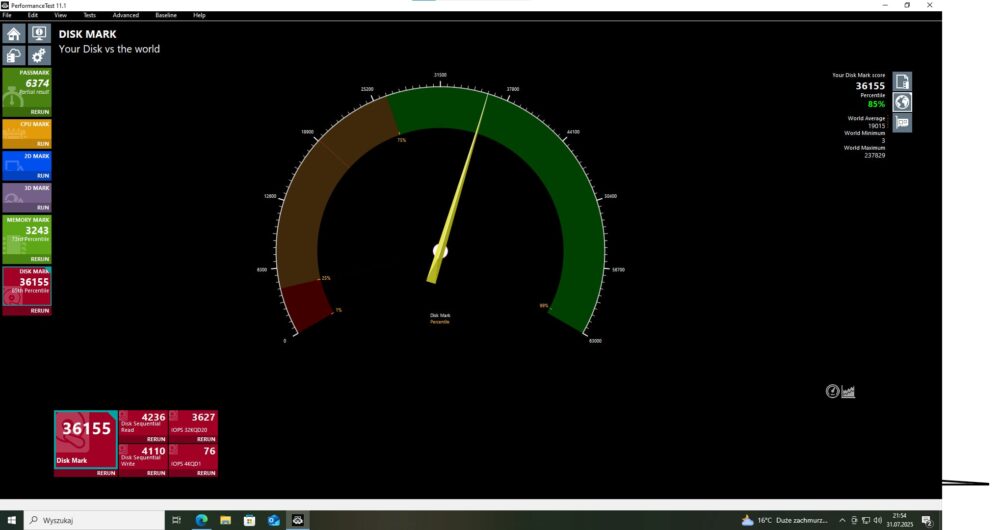This screenshot has height=530, width=1000.
Task: Click the volume speaker tray icon
Action: [878, 520]
